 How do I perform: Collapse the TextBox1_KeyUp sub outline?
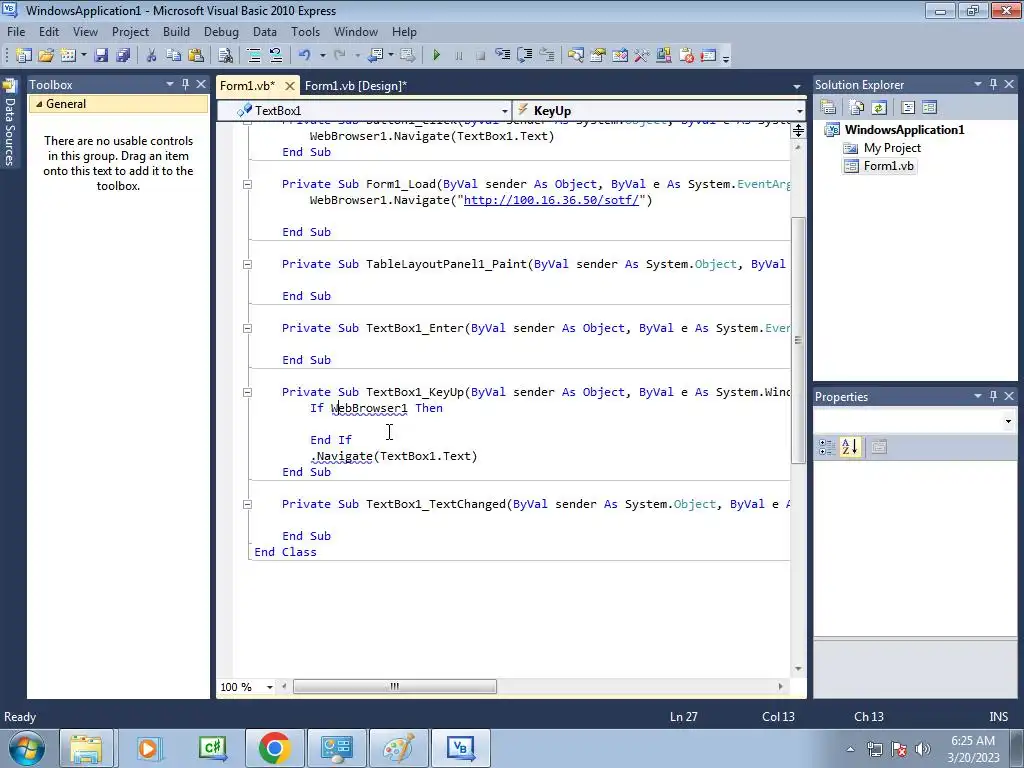tap(248, 392)
